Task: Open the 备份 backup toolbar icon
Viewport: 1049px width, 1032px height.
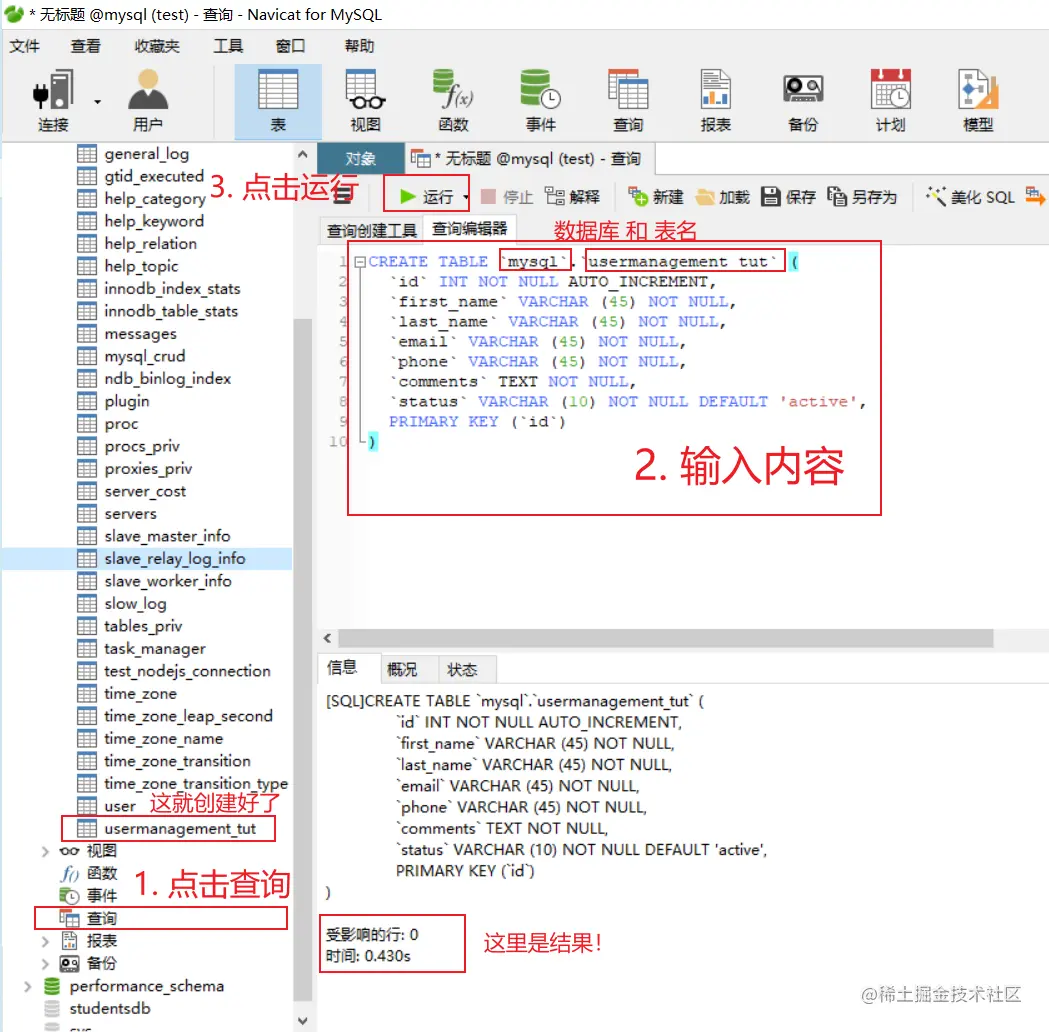Action: coord(803,100)
